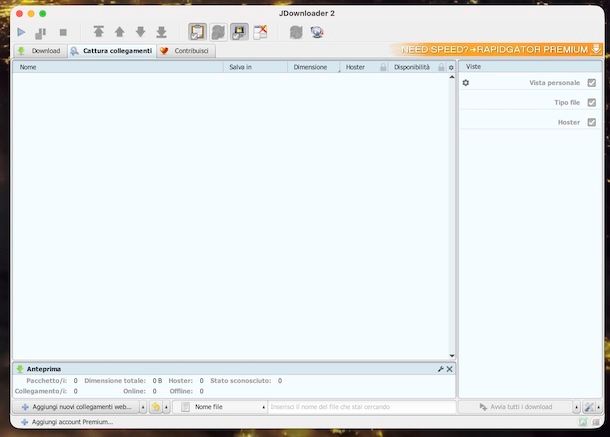Toggle the Hoster view checkbox
This screenshot has width=610, height=437.
pos(592,122)
